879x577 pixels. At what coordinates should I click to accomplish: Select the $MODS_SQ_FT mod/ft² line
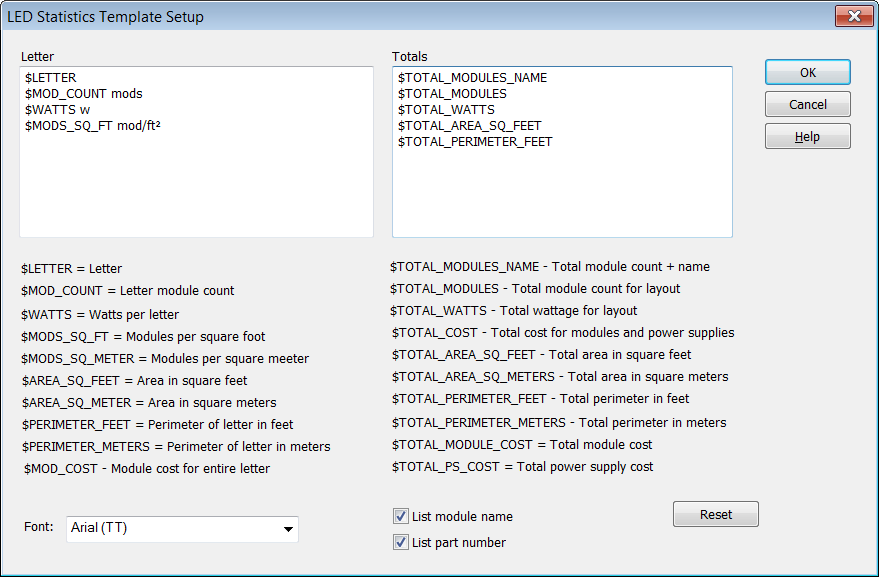click(x=93, y=125)
